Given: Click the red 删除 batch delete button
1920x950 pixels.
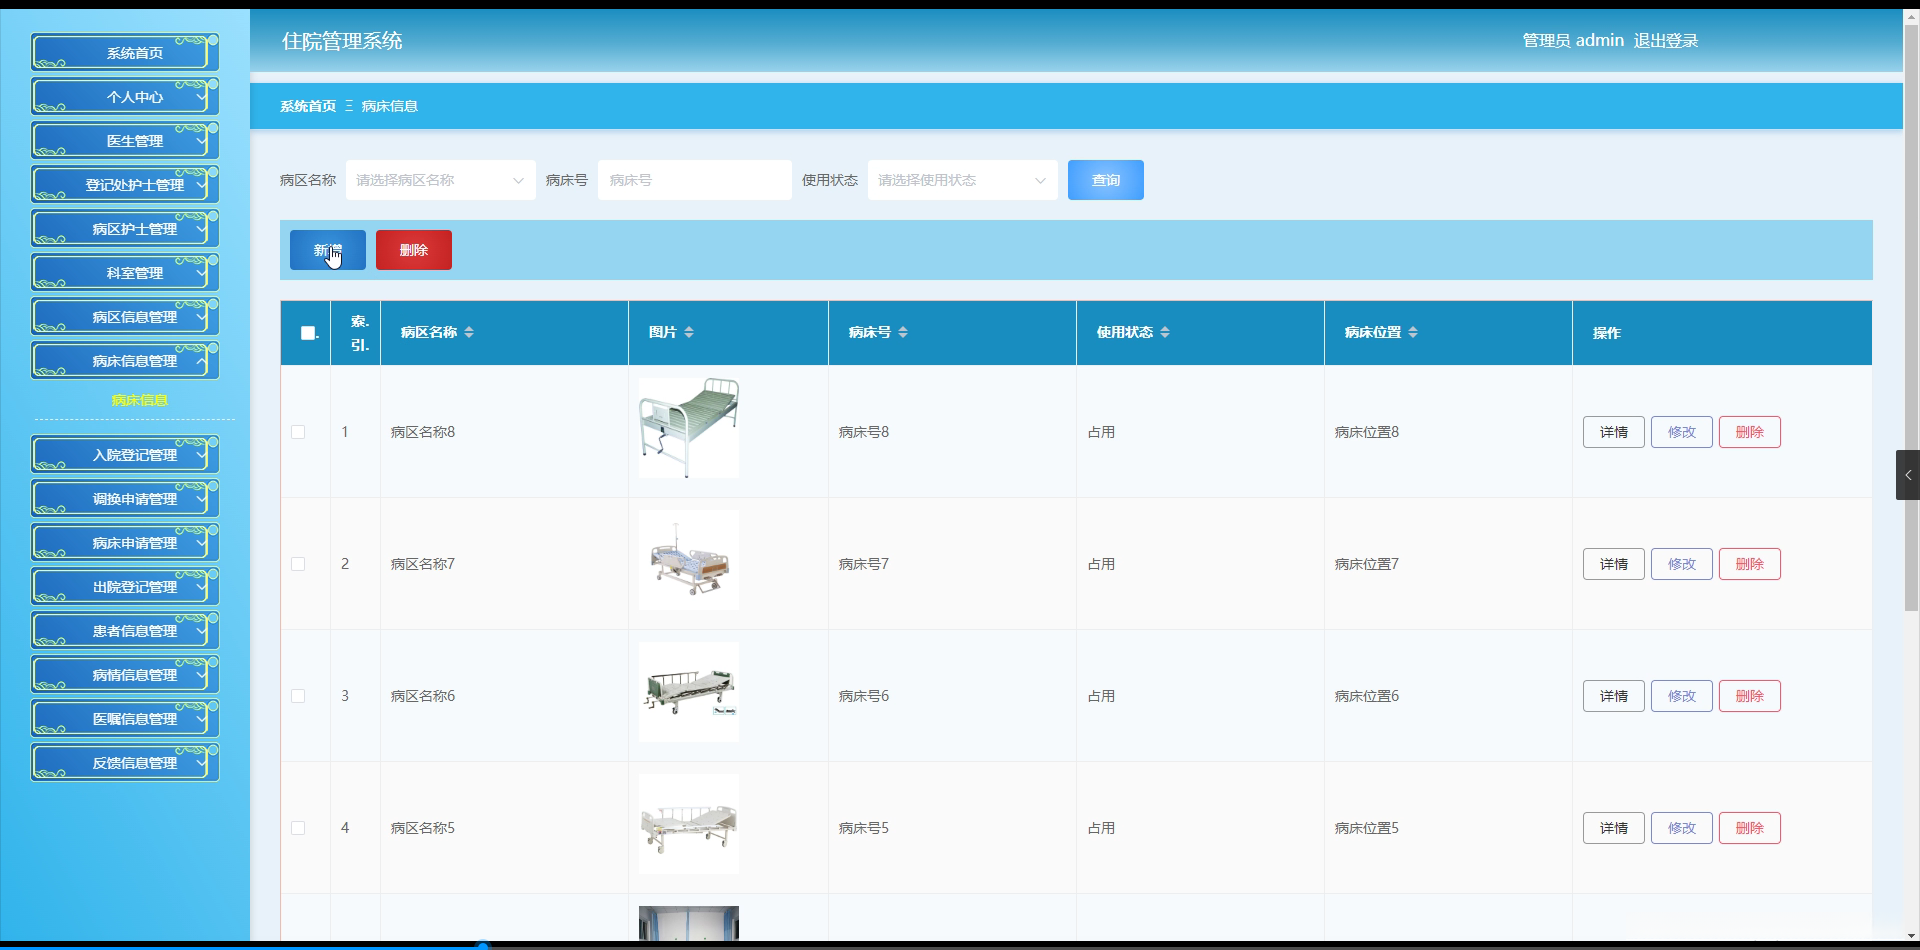Looking at the screenshot, I should coord(414,250).
